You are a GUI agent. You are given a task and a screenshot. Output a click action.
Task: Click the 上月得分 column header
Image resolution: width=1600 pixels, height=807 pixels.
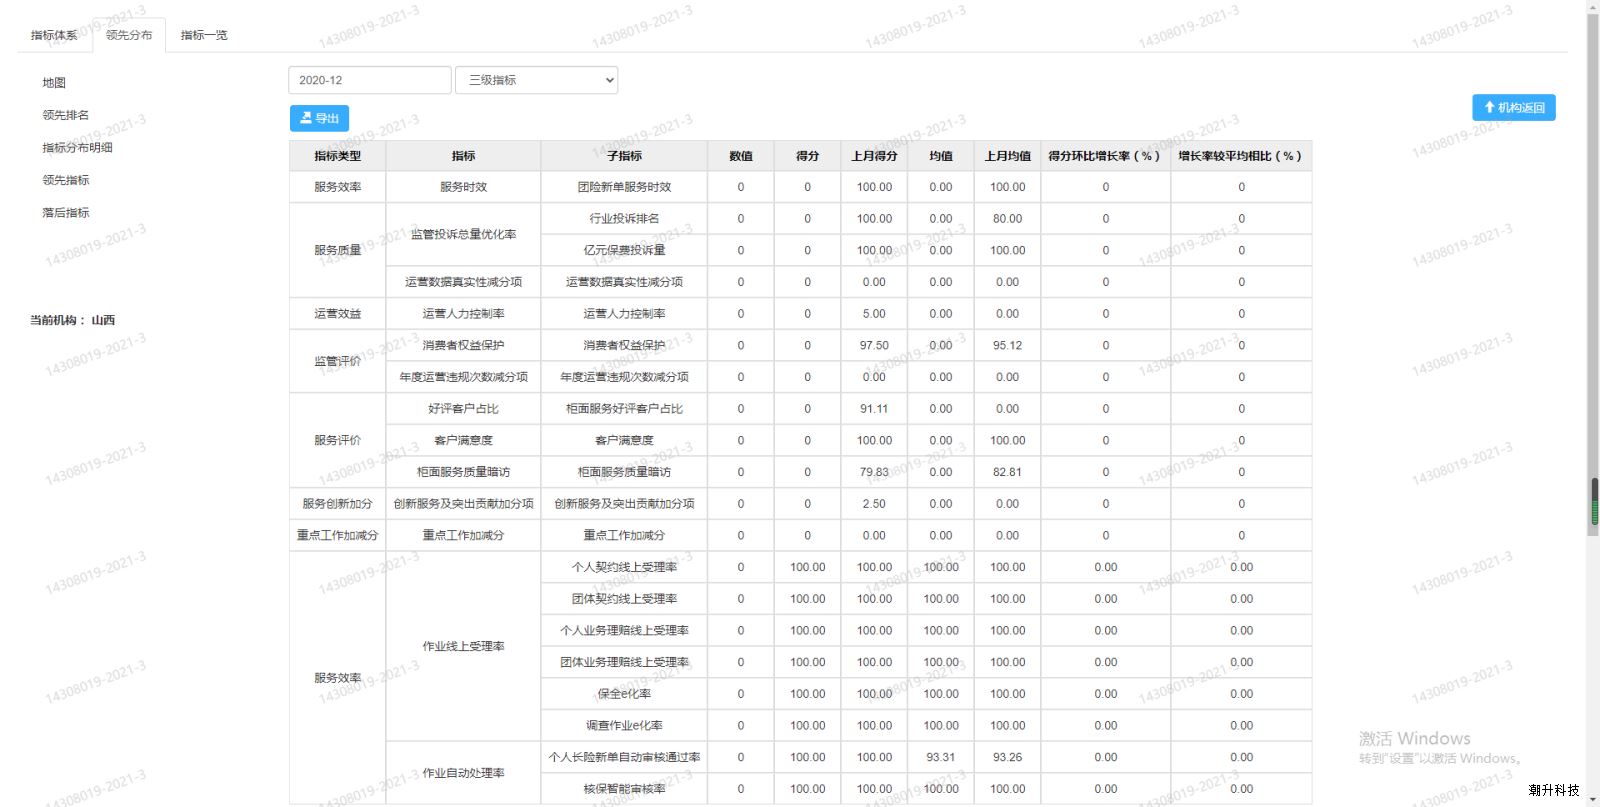click(x=874, y=156)
